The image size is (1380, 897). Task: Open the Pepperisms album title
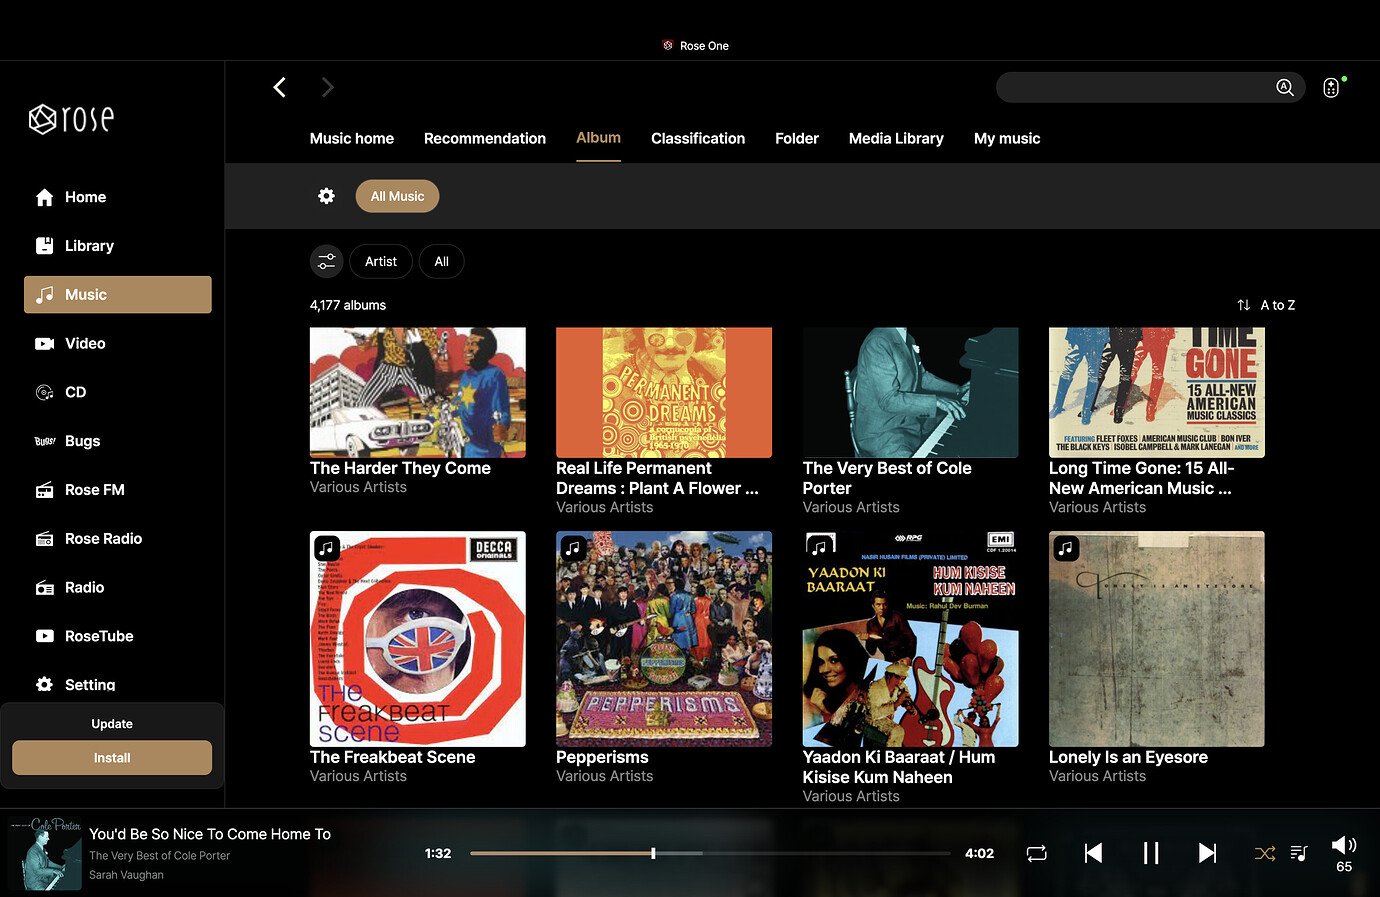coord(602,757)
